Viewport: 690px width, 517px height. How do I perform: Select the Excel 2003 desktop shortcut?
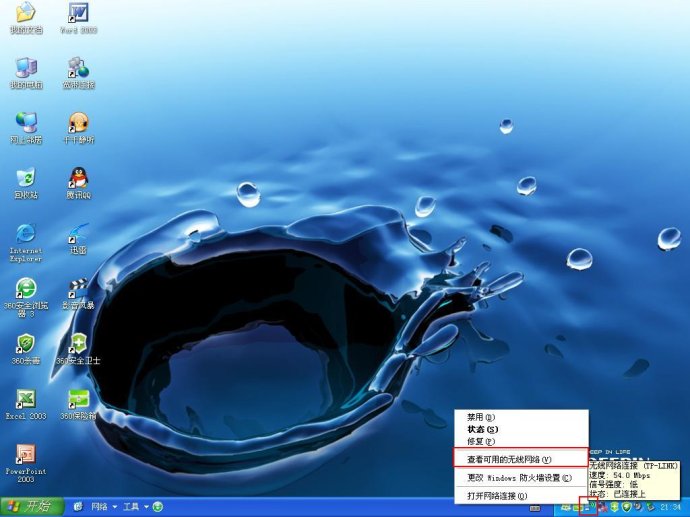tap(26, 404)
